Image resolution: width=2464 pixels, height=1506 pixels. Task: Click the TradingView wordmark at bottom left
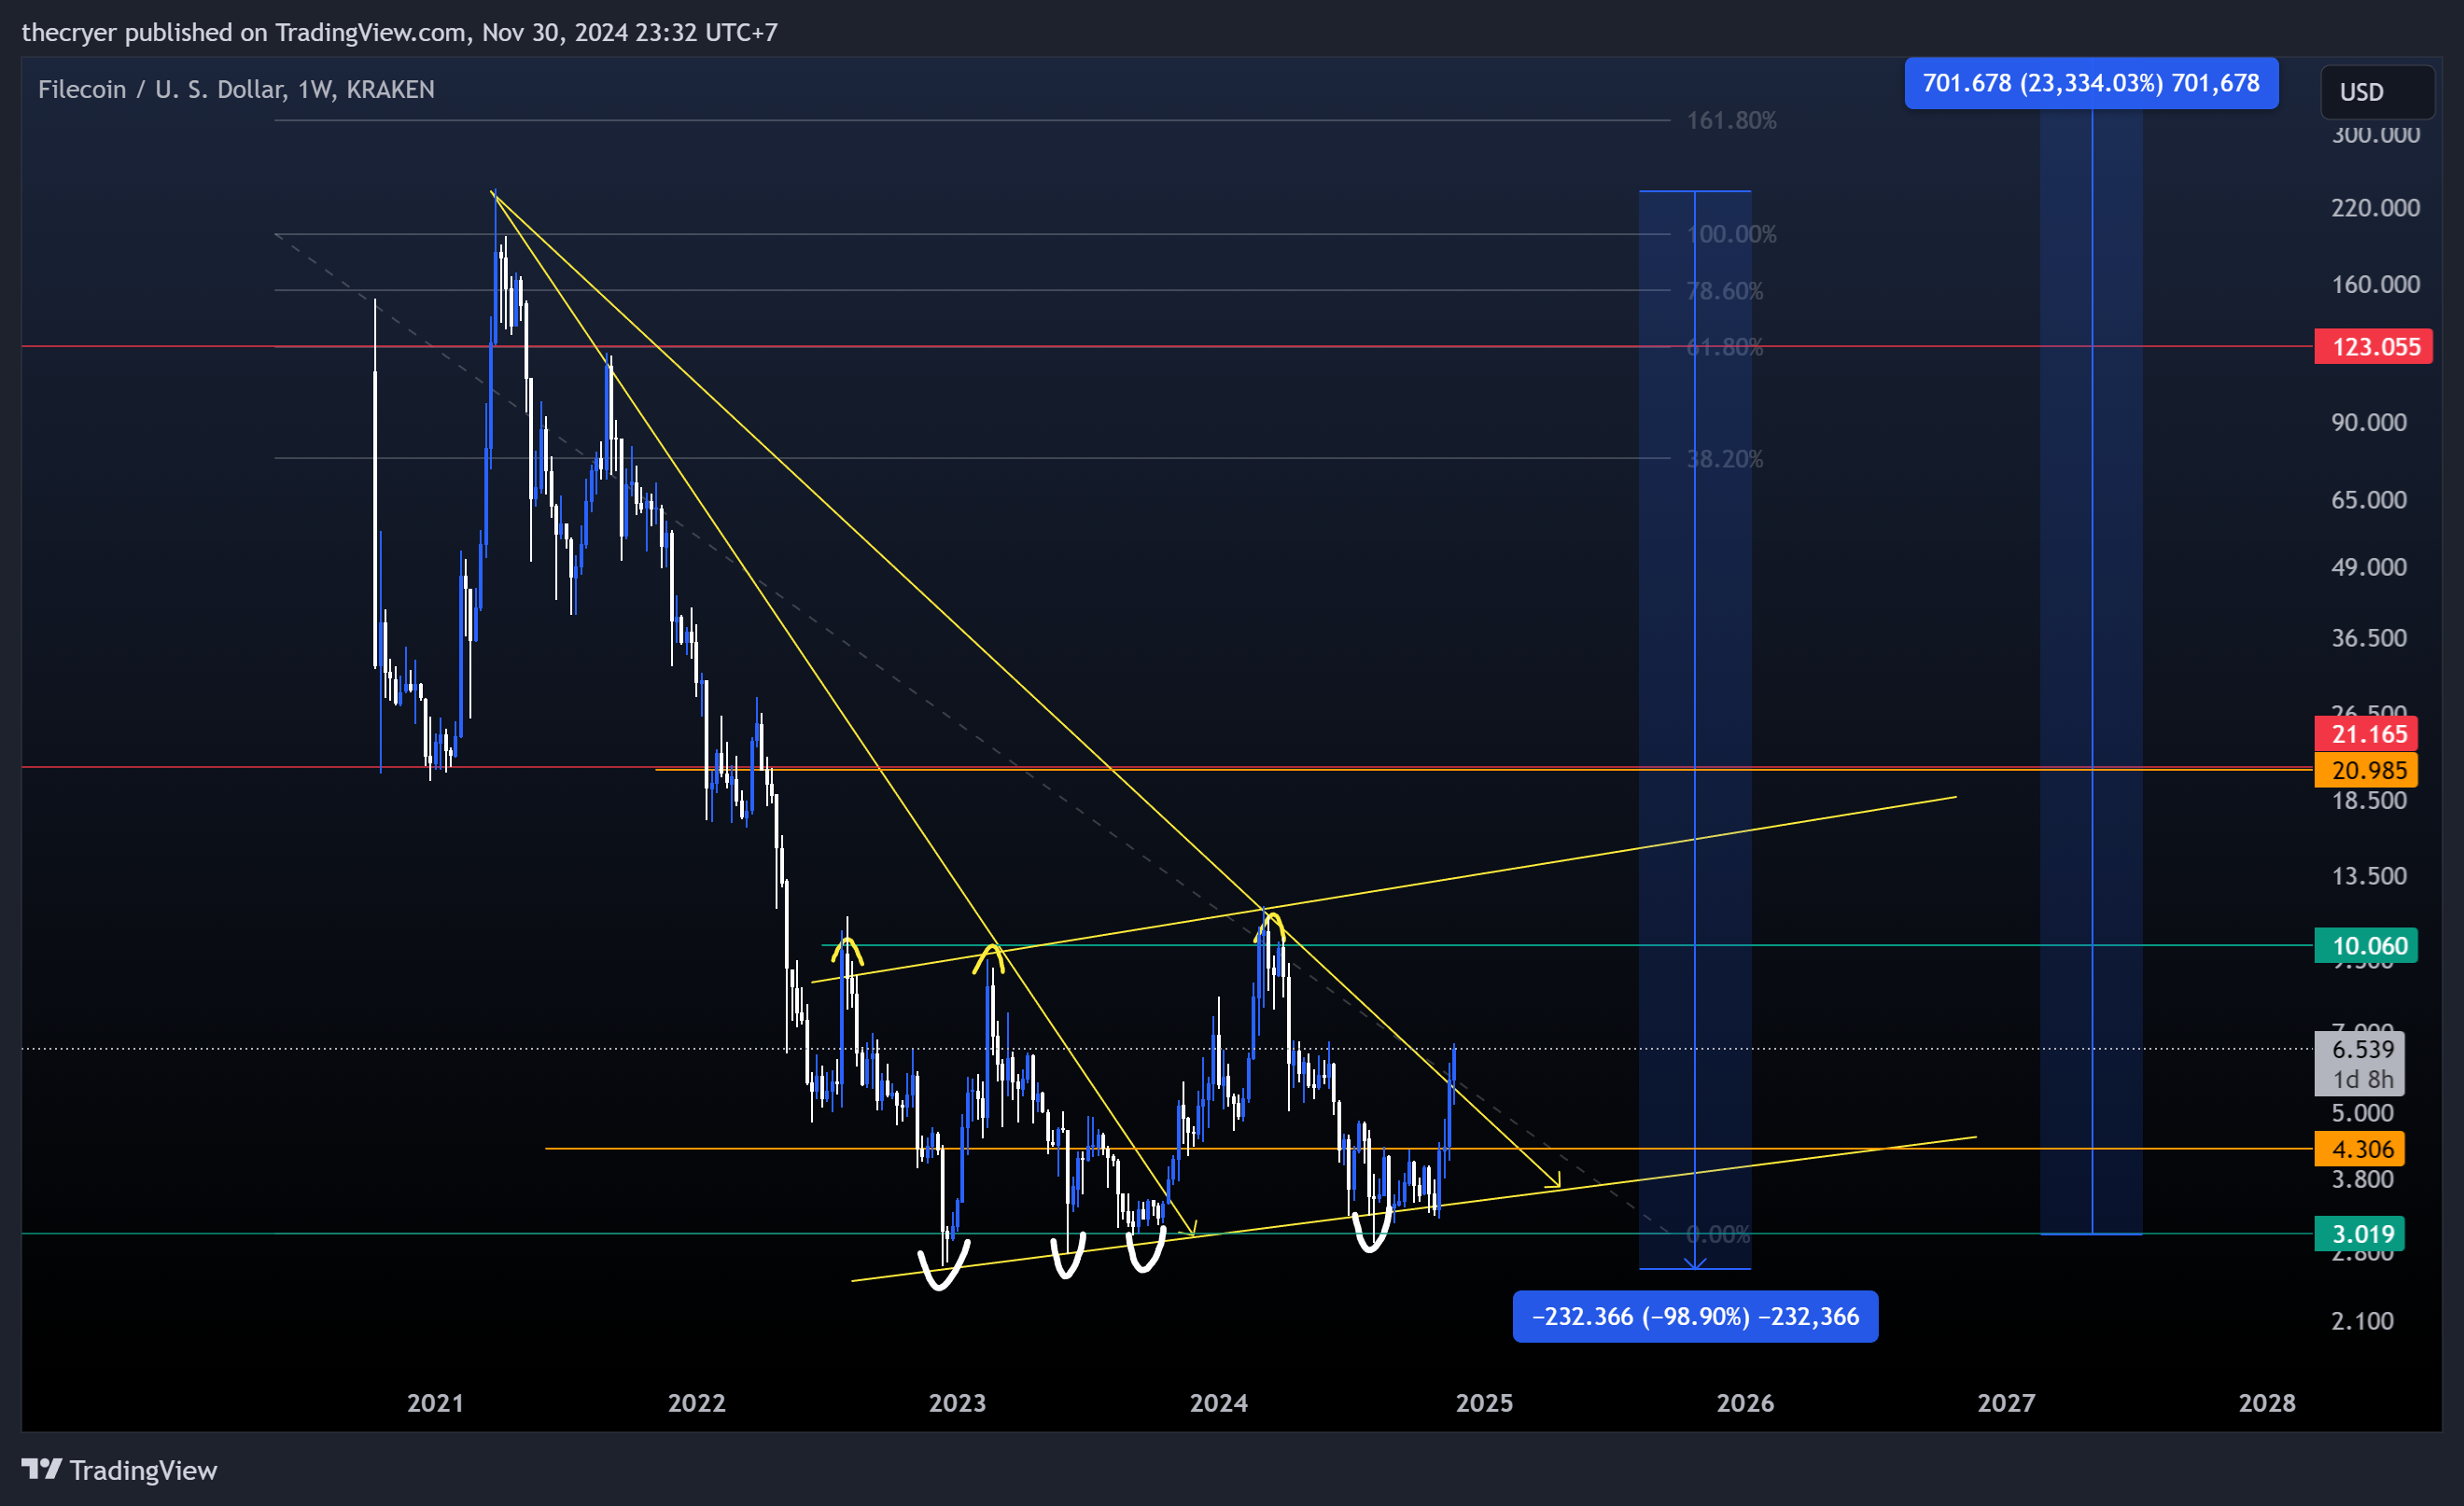(143, 1470)
